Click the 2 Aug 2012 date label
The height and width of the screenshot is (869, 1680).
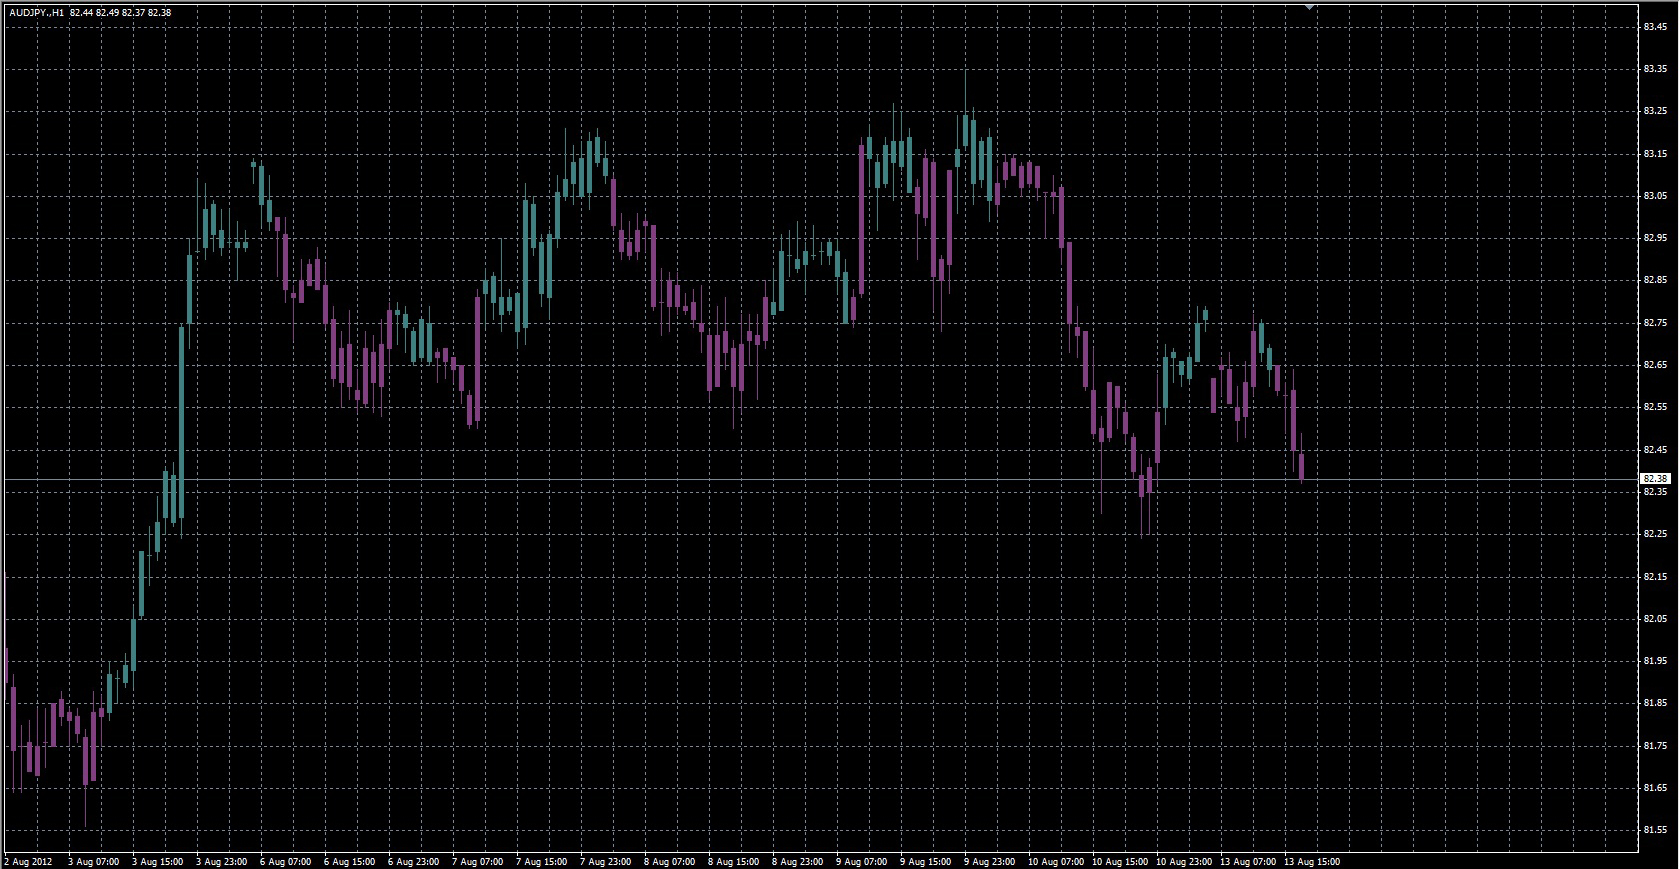29,861
